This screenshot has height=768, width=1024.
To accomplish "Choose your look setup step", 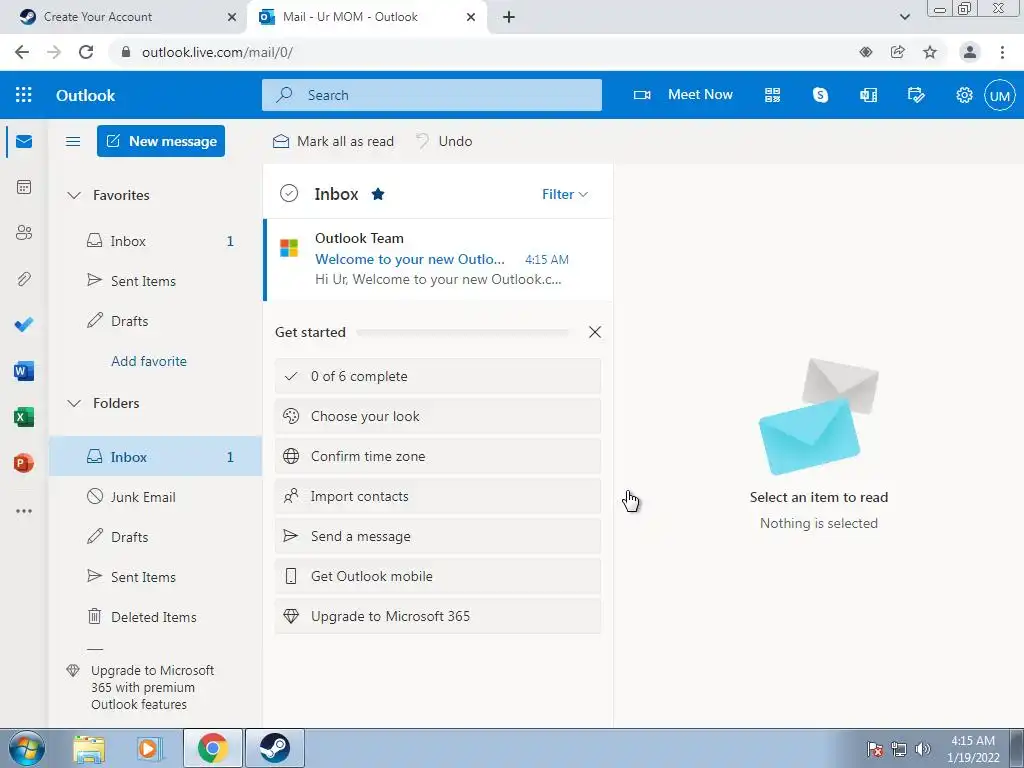I will coord(438,416).
